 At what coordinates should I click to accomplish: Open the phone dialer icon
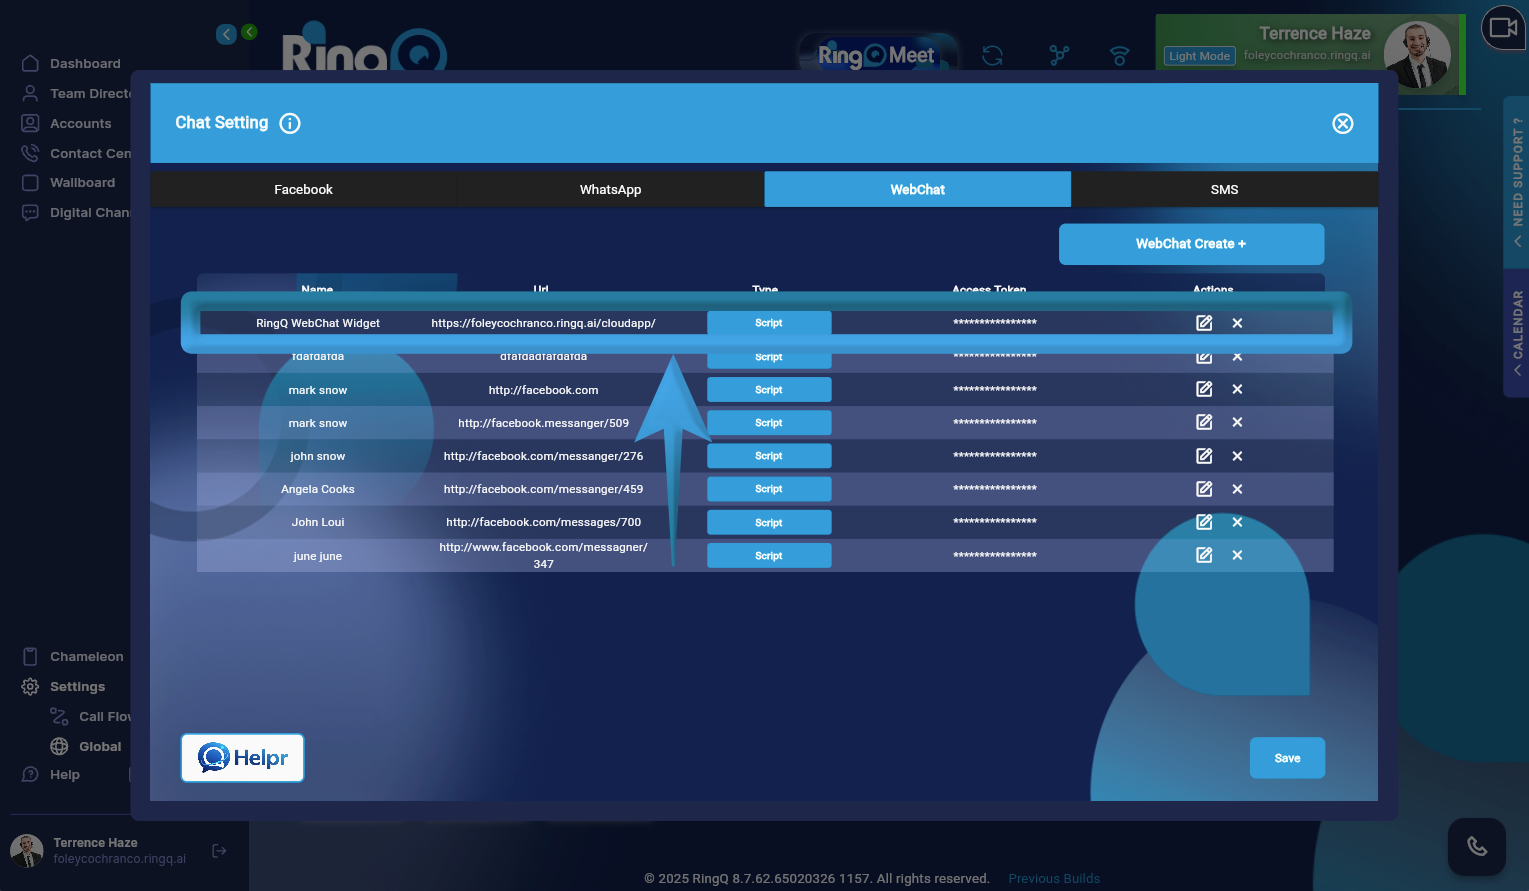coord(1476,846)
